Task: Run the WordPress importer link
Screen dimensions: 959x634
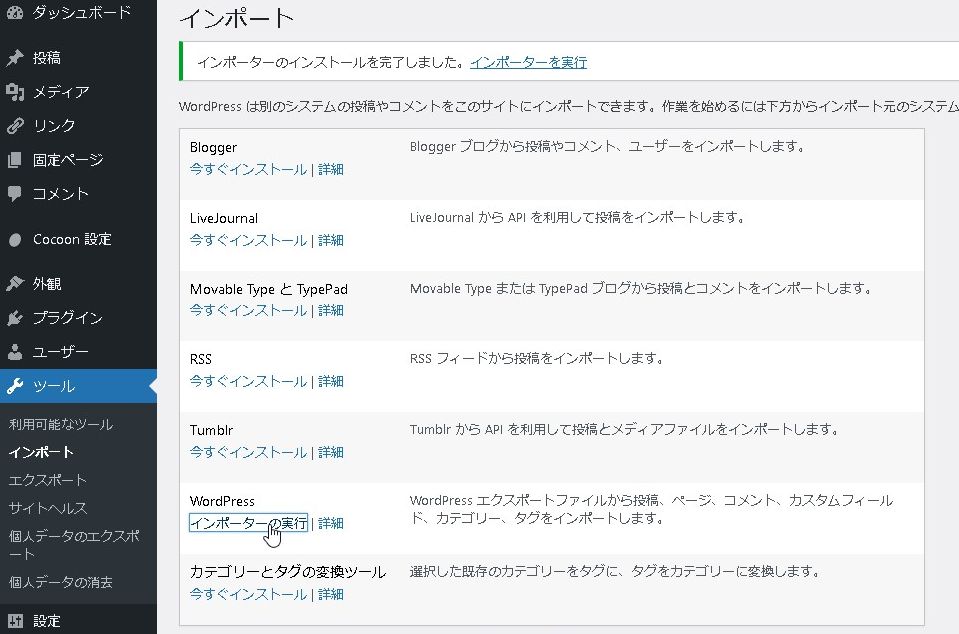Action: [x=248, y=523]
